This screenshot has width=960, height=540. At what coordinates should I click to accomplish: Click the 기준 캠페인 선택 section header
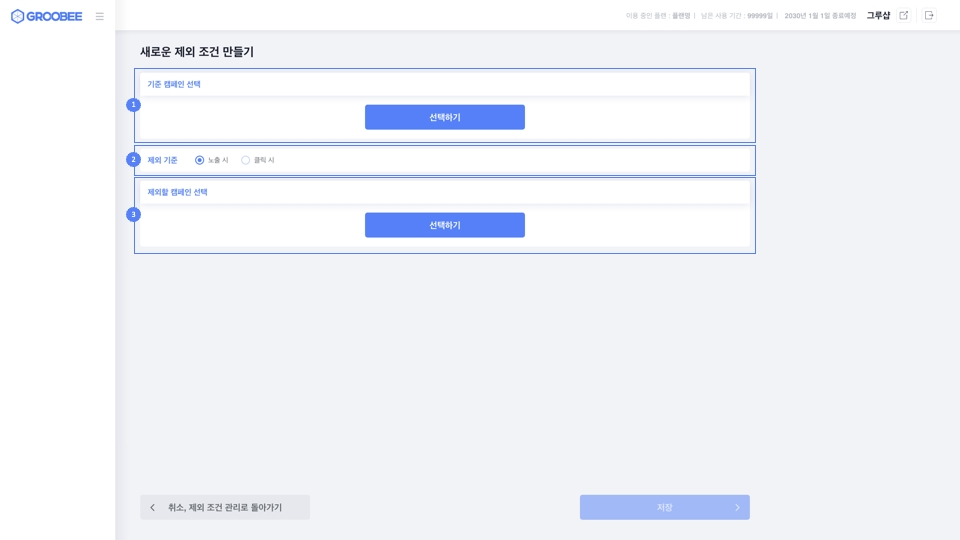[x=174, y=85]
